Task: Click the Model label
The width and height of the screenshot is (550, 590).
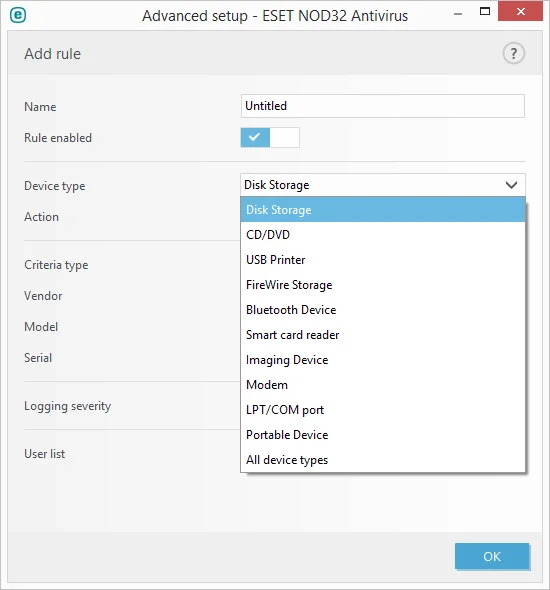Action: coord(41,327)
